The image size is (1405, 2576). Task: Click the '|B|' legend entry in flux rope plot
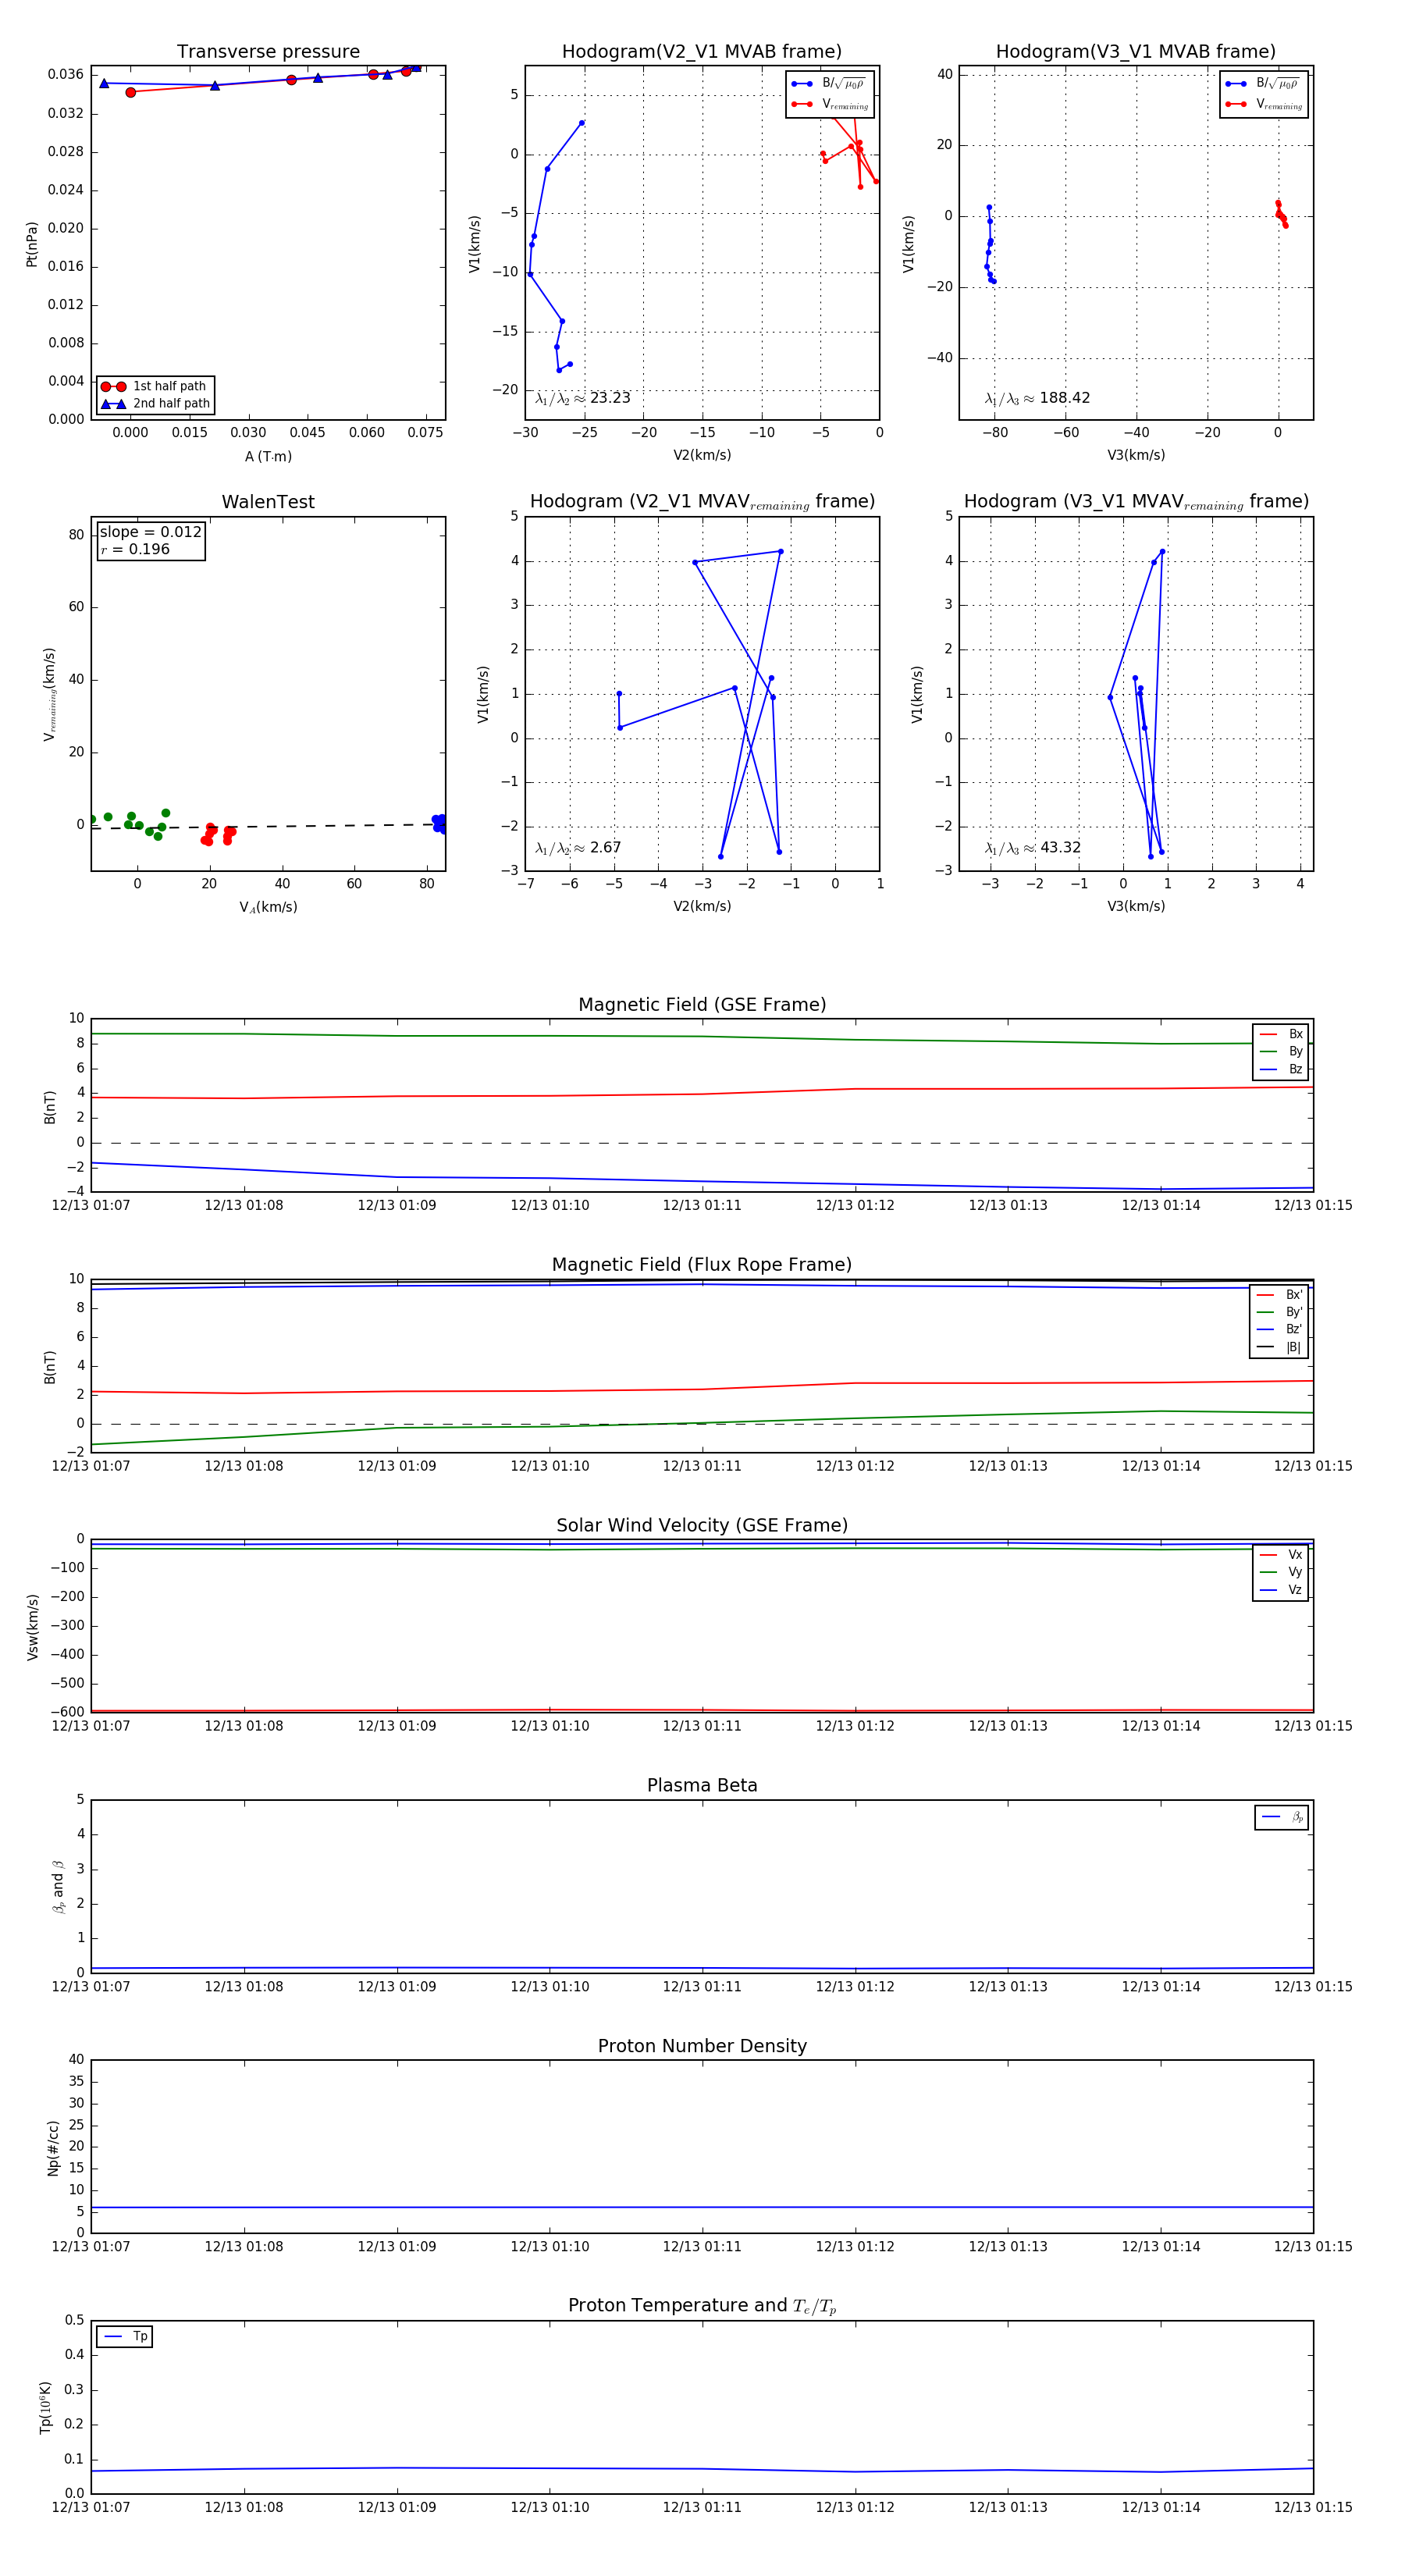[1280, 1348]
